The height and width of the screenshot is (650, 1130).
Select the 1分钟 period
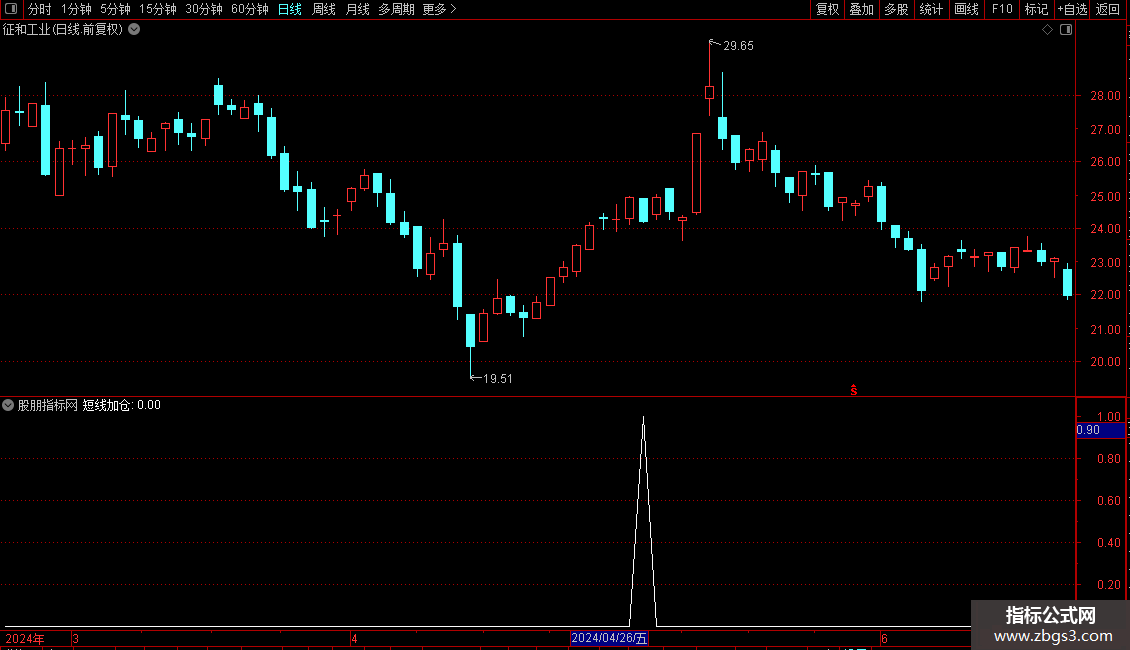coord(76,9)
